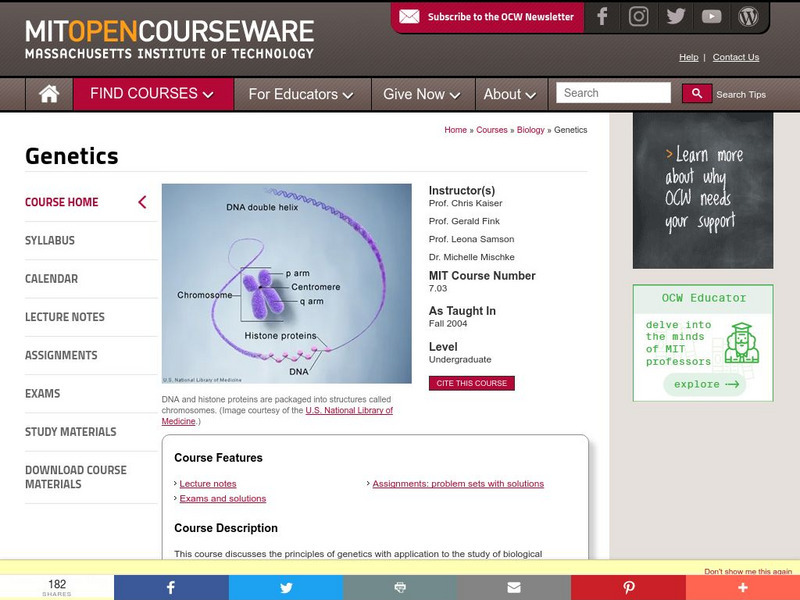Open Lecture notes course feature link
Viewport: 800px width, 600px height.
(208, 484)
